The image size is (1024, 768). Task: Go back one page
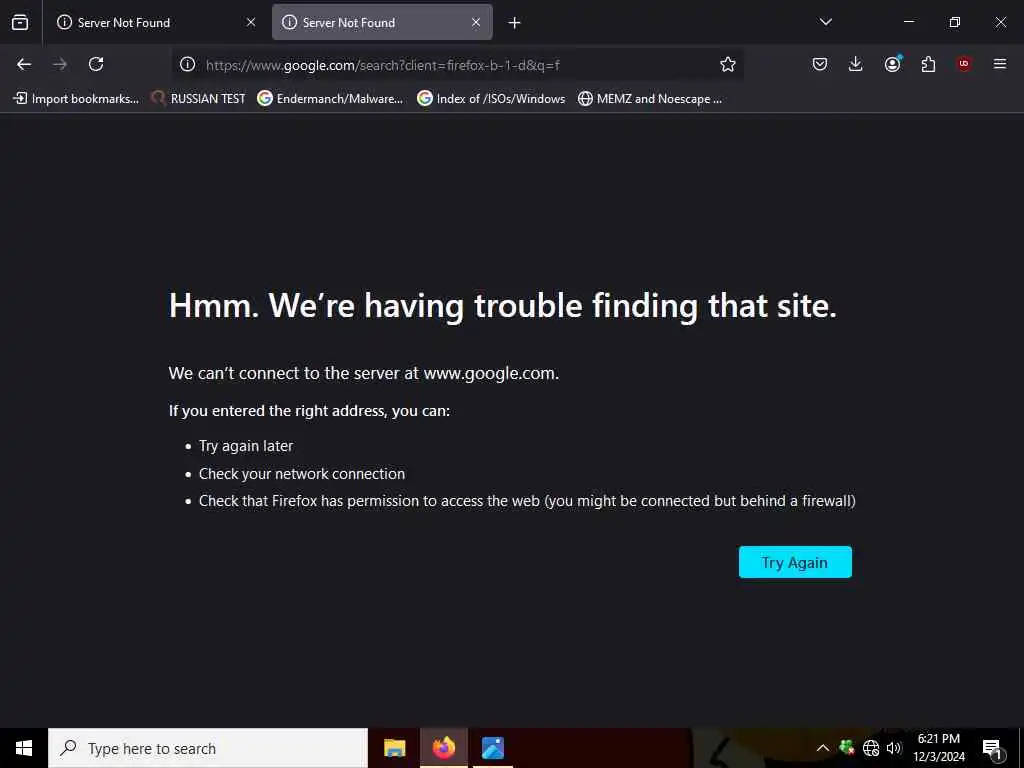[x=24, y=64]
